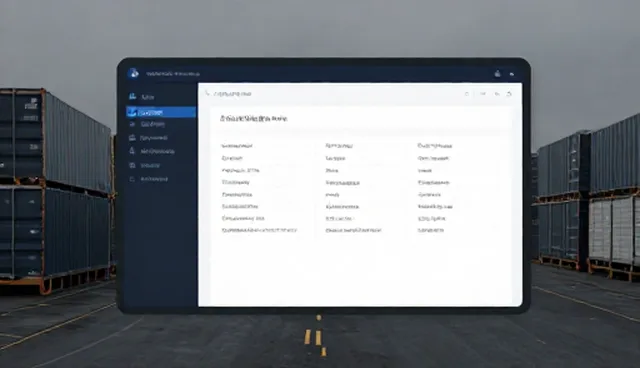Click the rightmost icon in white toolbar

509,94
